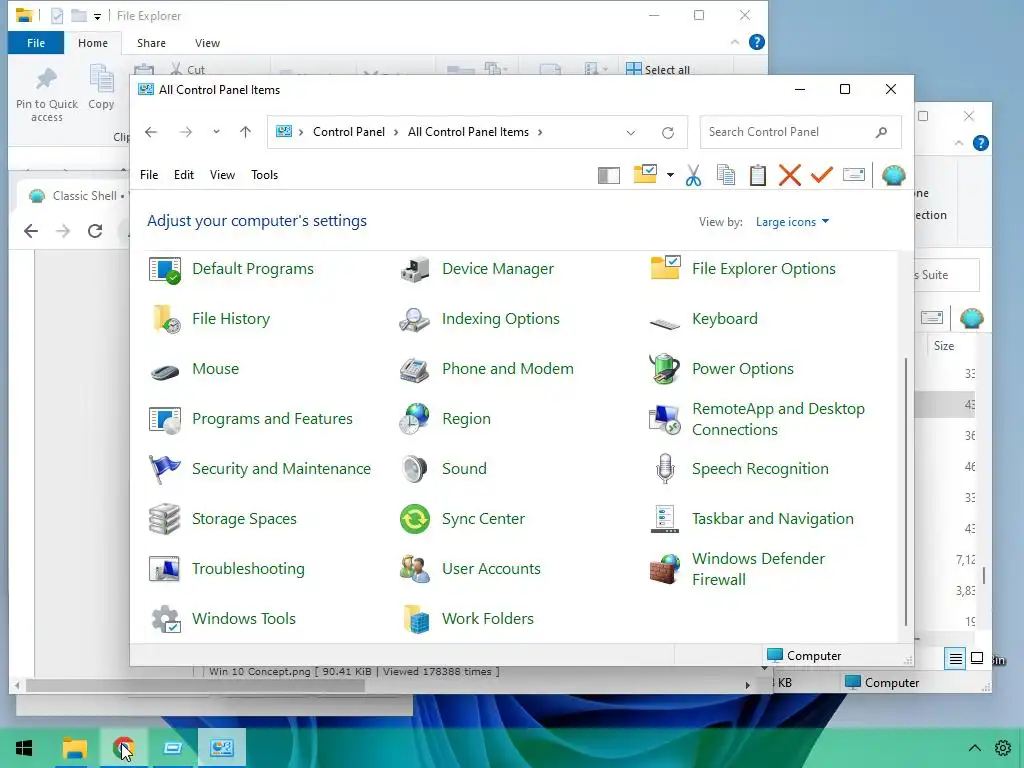Switch to Share tab in File Explorer
This screenshot has width=1024, height=768.
pos(152,43)
